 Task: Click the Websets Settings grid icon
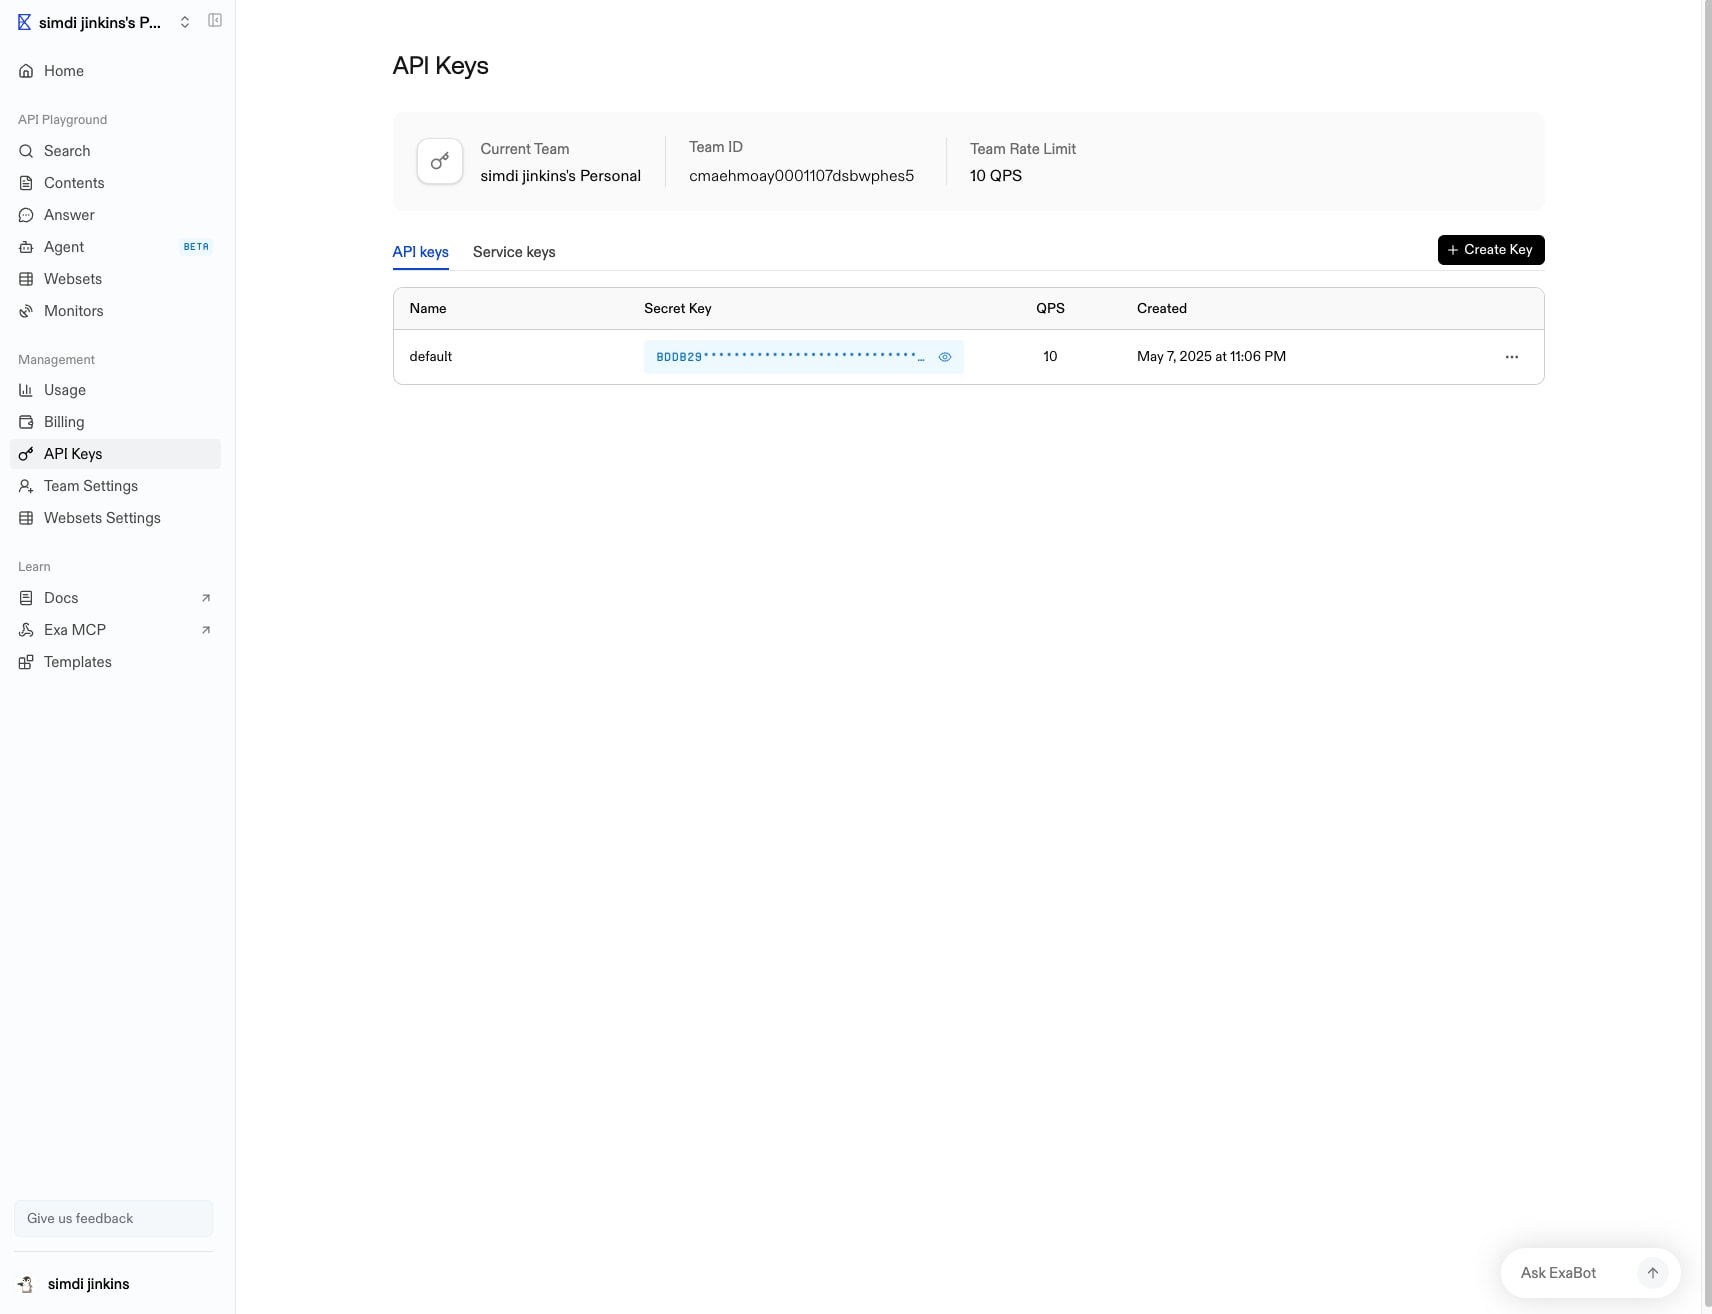(x=26, y=518)
